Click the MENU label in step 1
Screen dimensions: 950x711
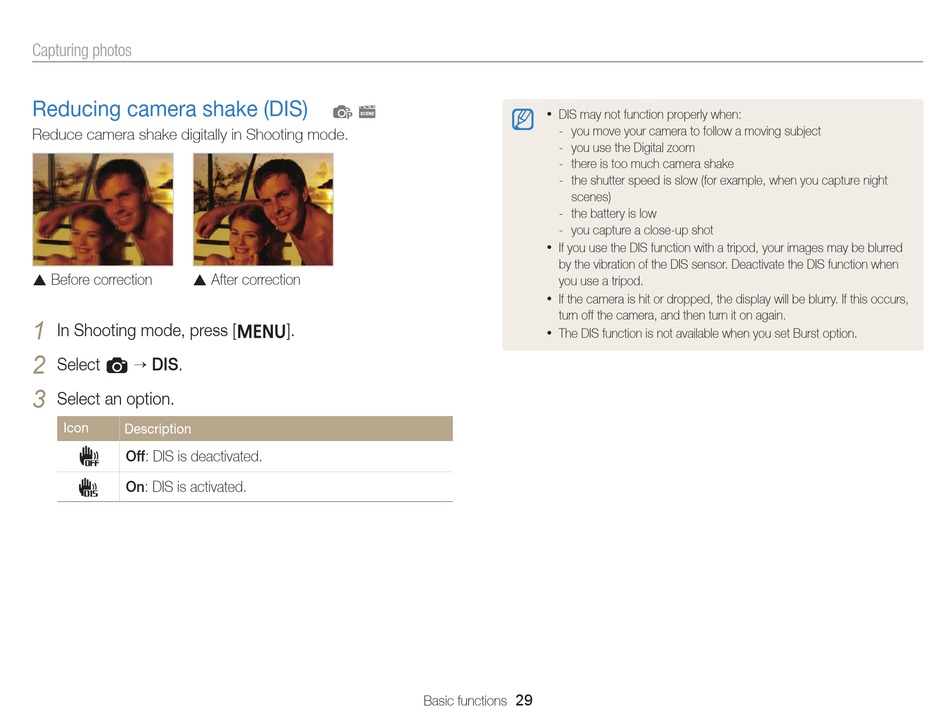click(x=261, y=331)
